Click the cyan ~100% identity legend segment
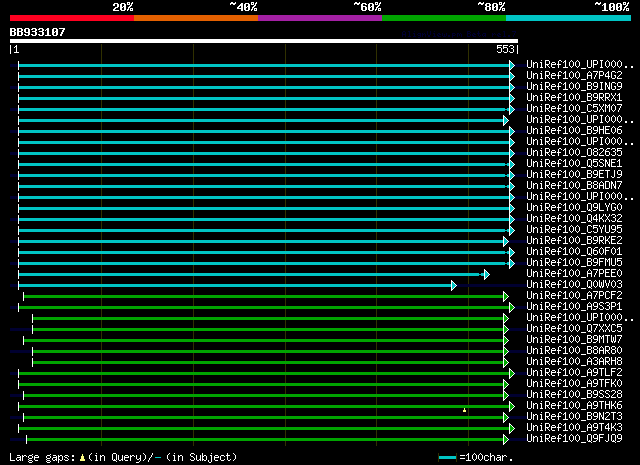Screen dimensions: 640x465 point(568,18)
